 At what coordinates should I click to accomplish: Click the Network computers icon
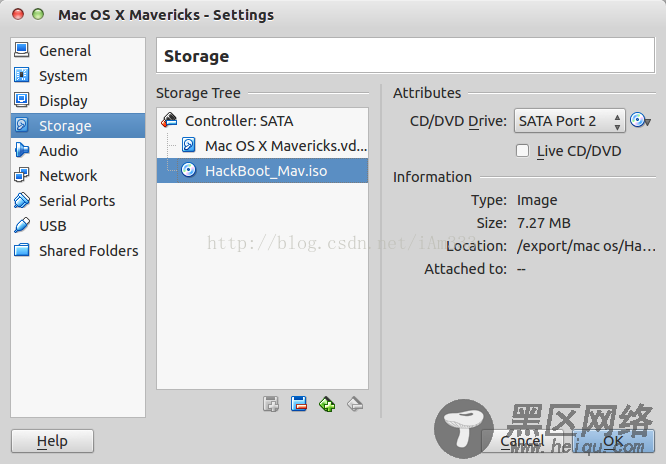click(x=22, y=175)
